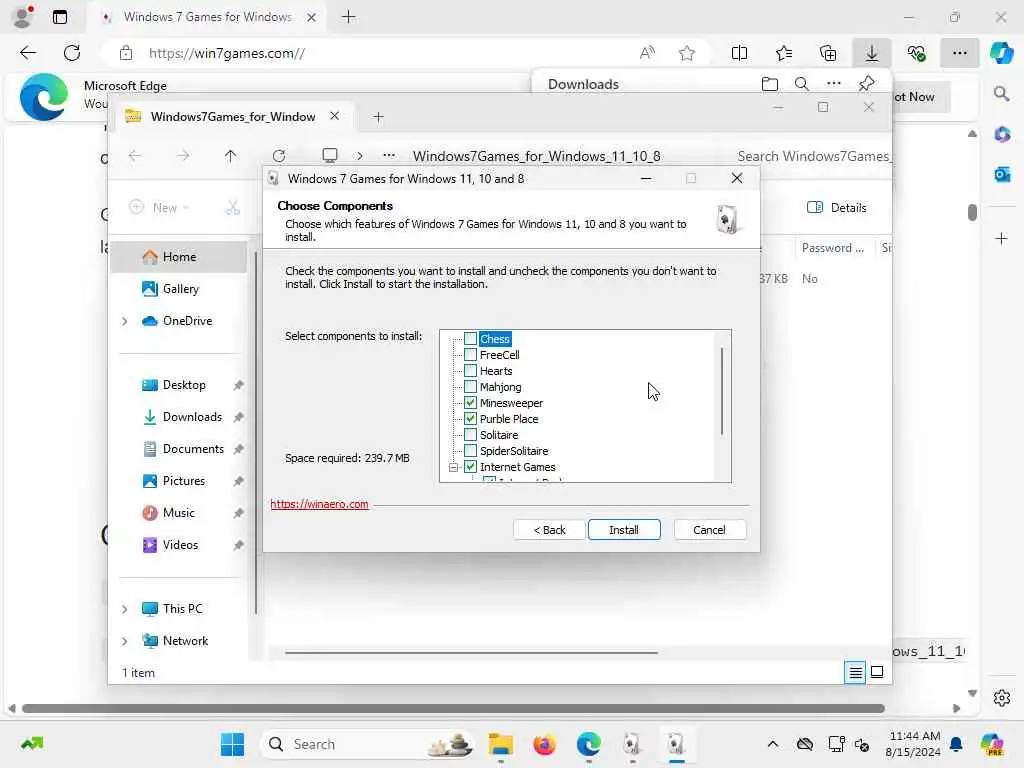
Task: Add a new Explorer tab
Action: (378, 117)
